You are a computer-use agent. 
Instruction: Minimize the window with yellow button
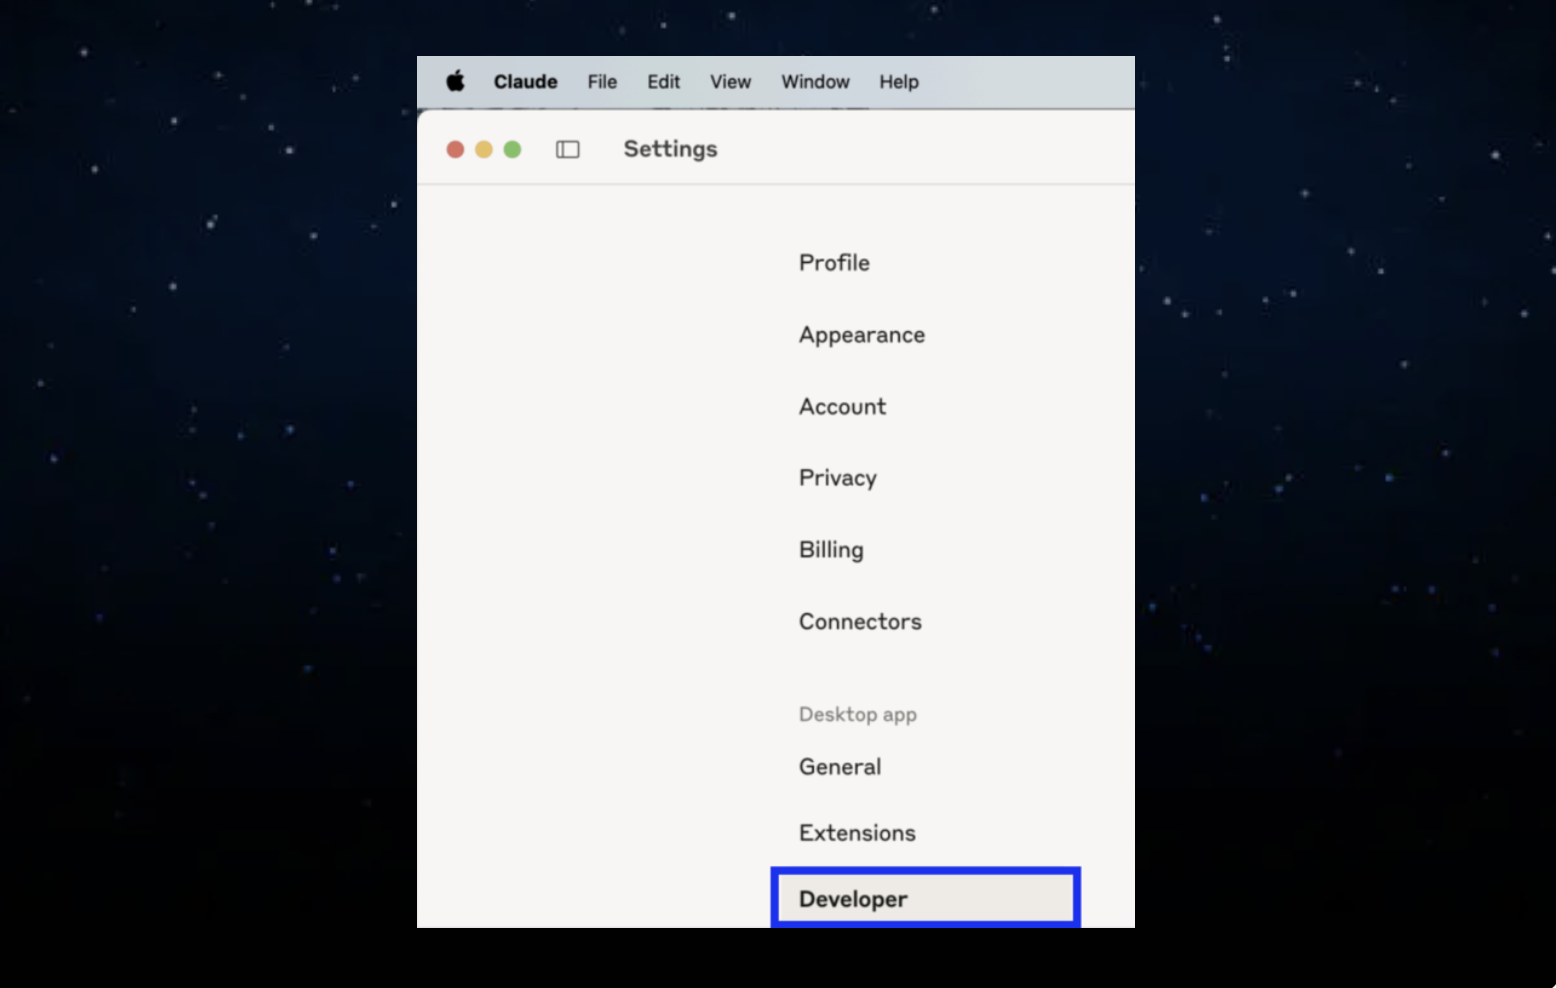484,149
